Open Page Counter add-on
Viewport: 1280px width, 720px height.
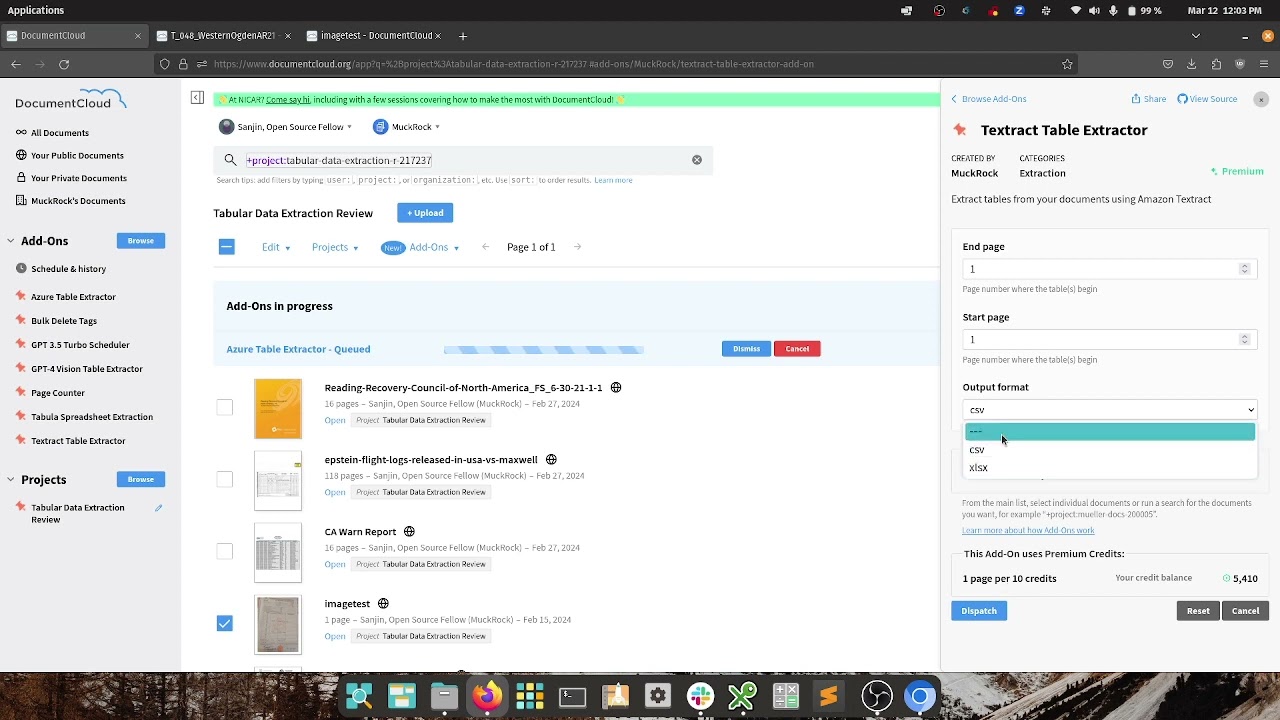tap(58, 393)
